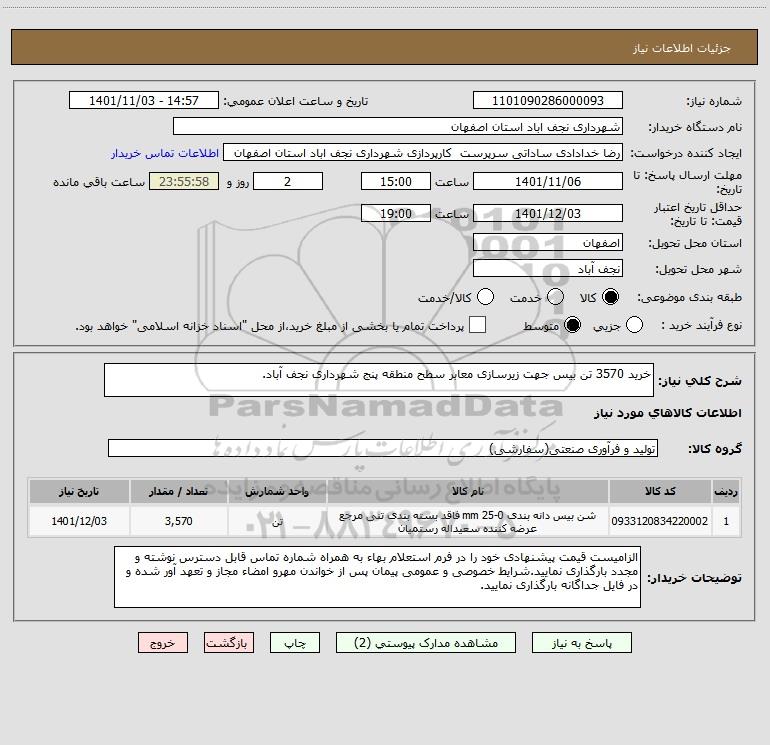
Task: Select table row with code 0933120834220002
Action: pos(385,522)
